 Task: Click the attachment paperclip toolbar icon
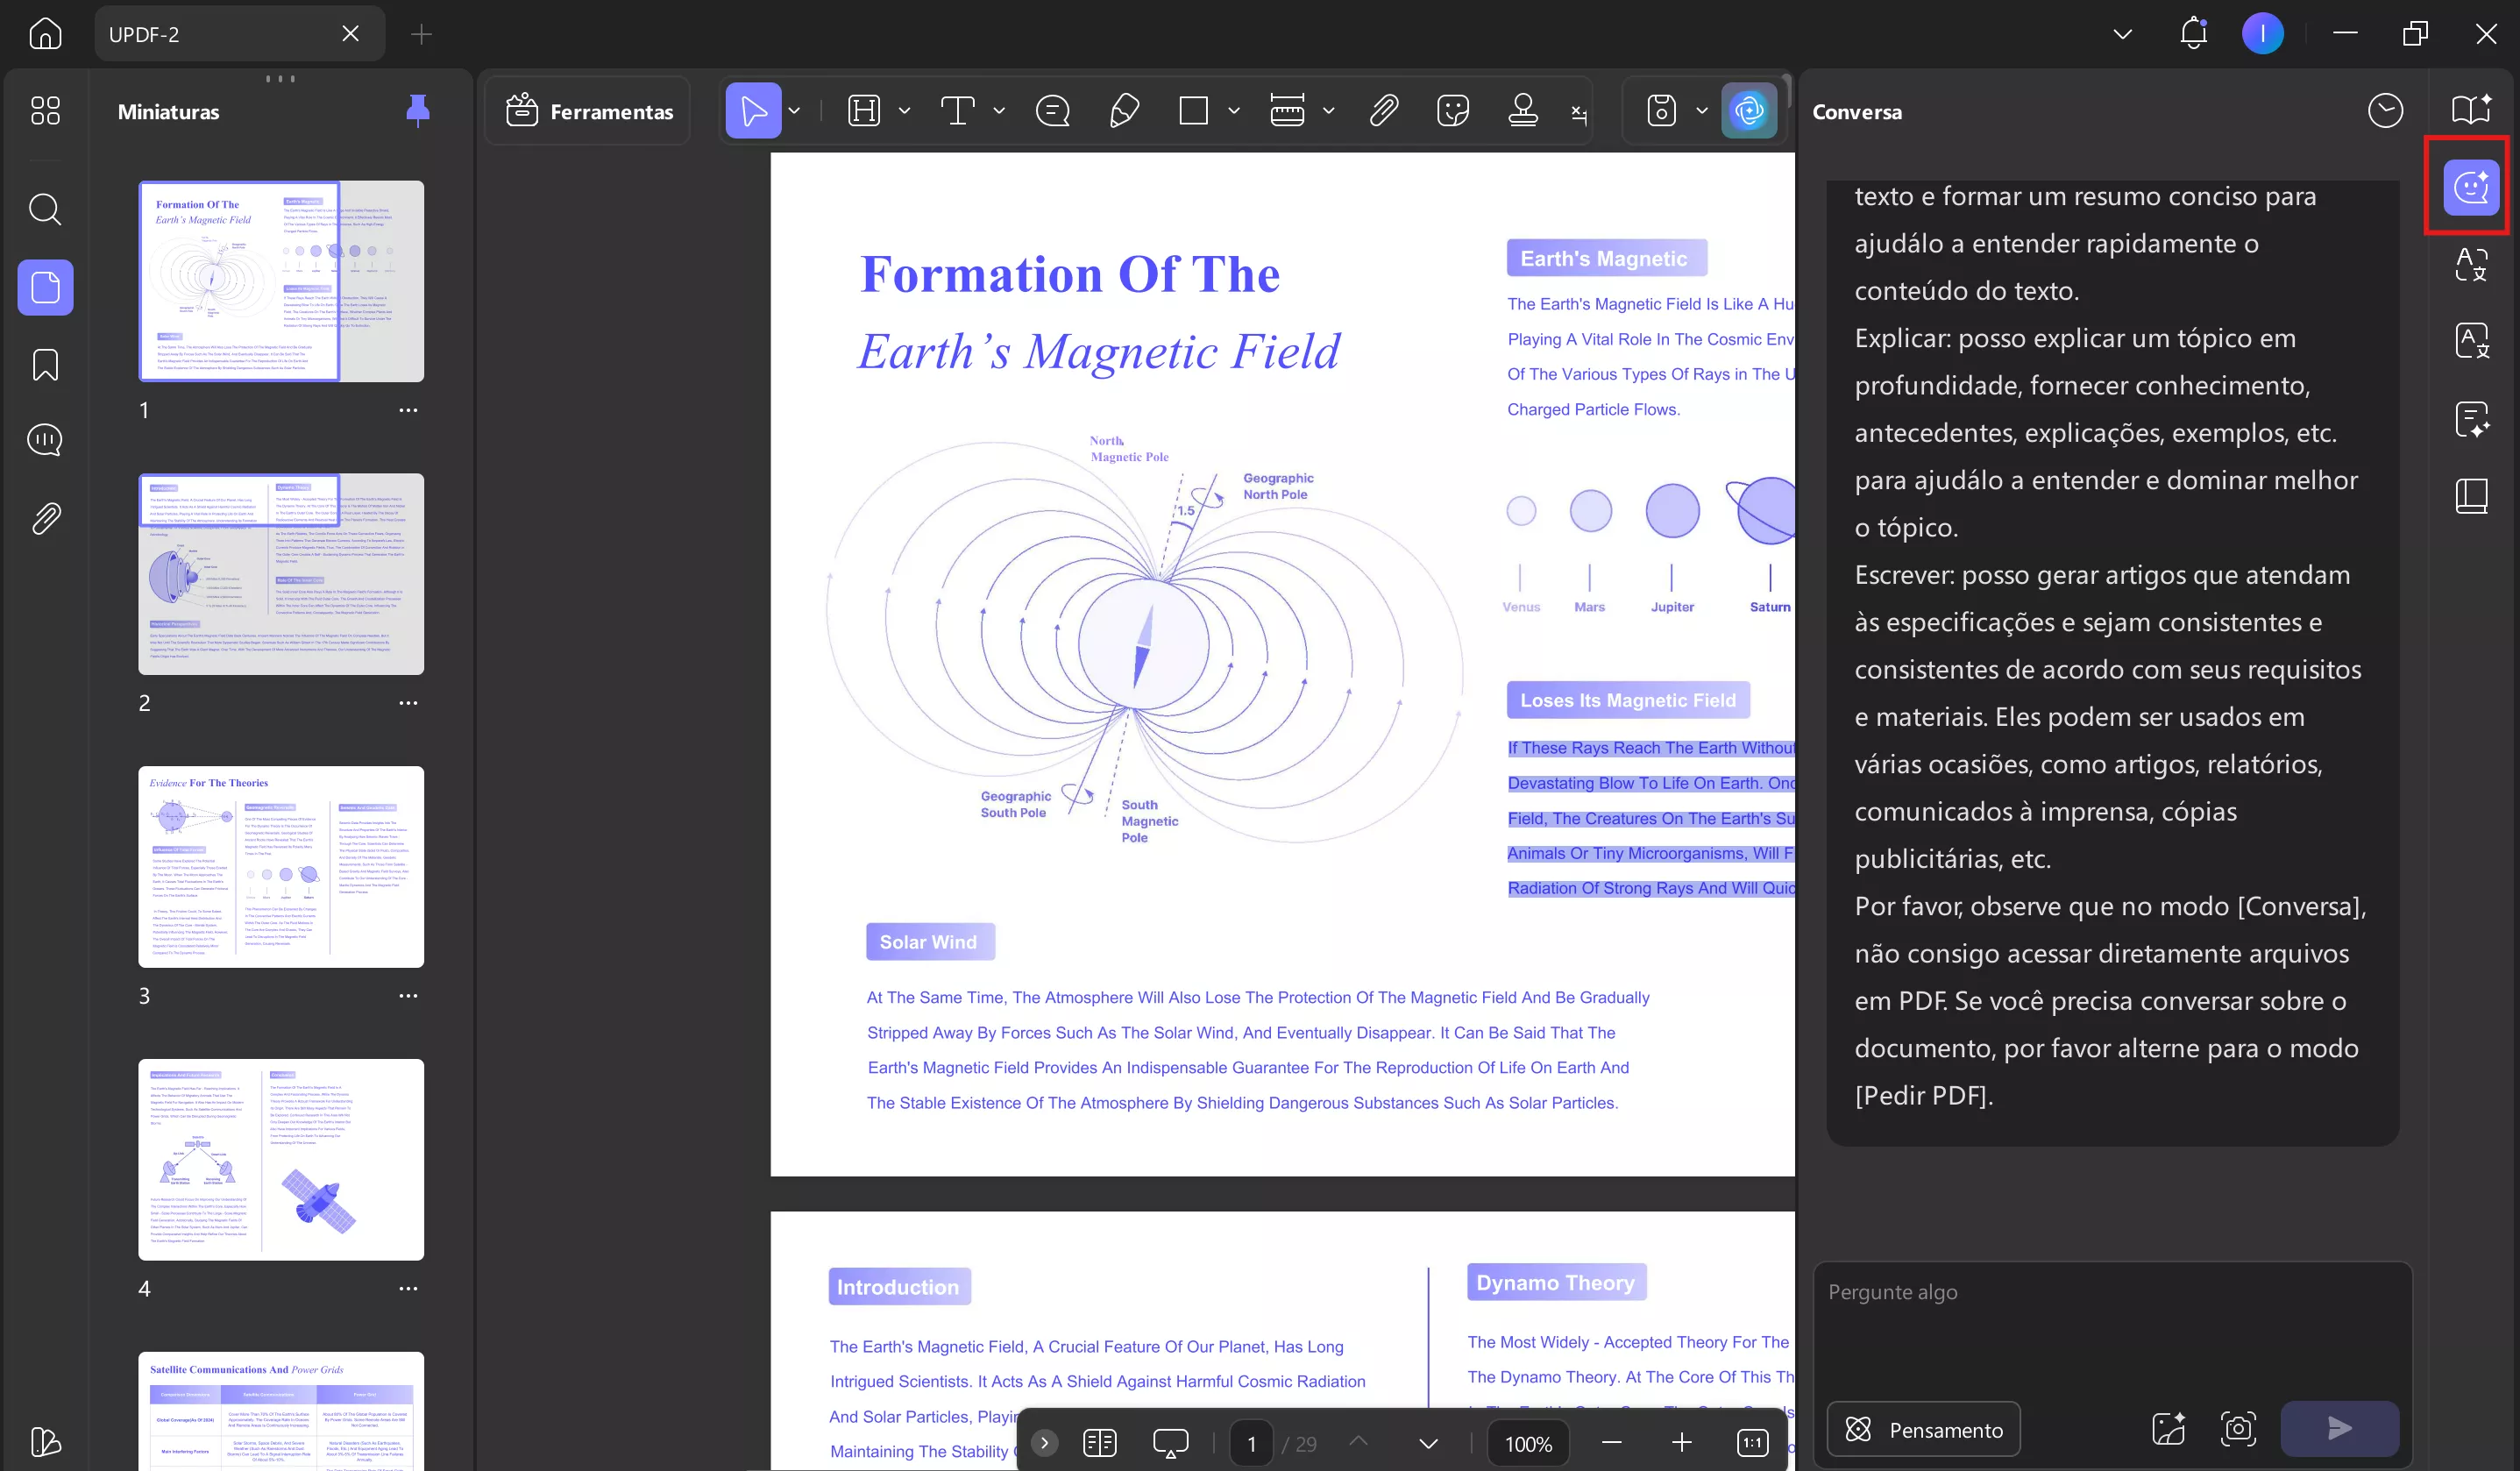click(1383, 111)
